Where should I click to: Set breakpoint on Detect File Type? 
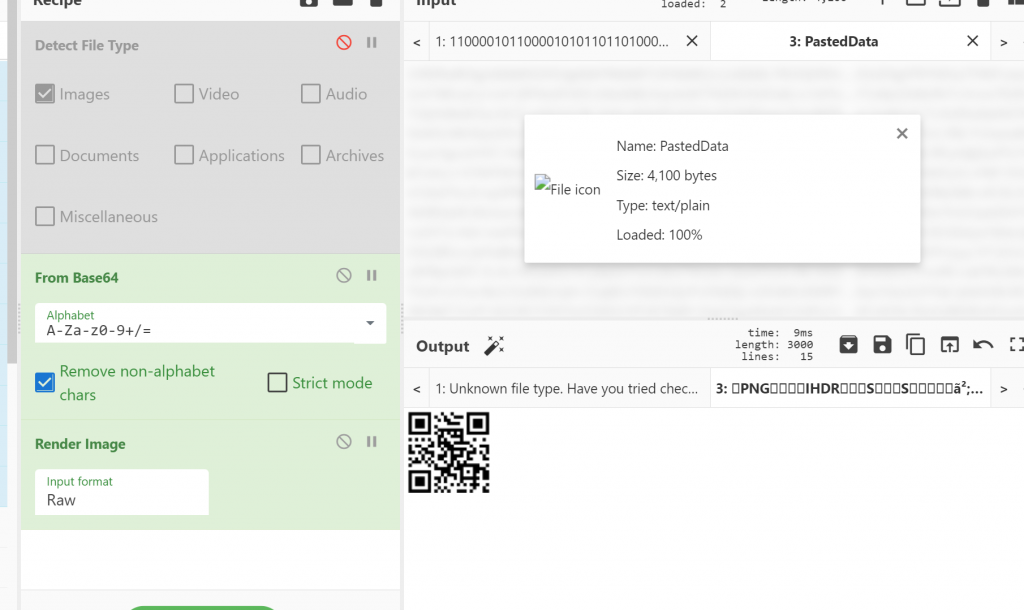[372, 42]
